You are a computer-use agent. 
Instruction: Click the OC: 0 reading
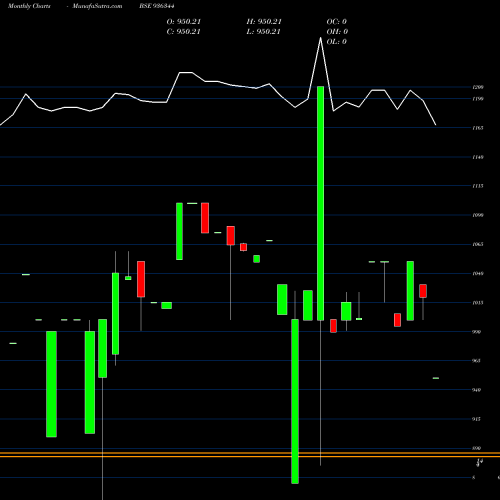pos(337,22)
